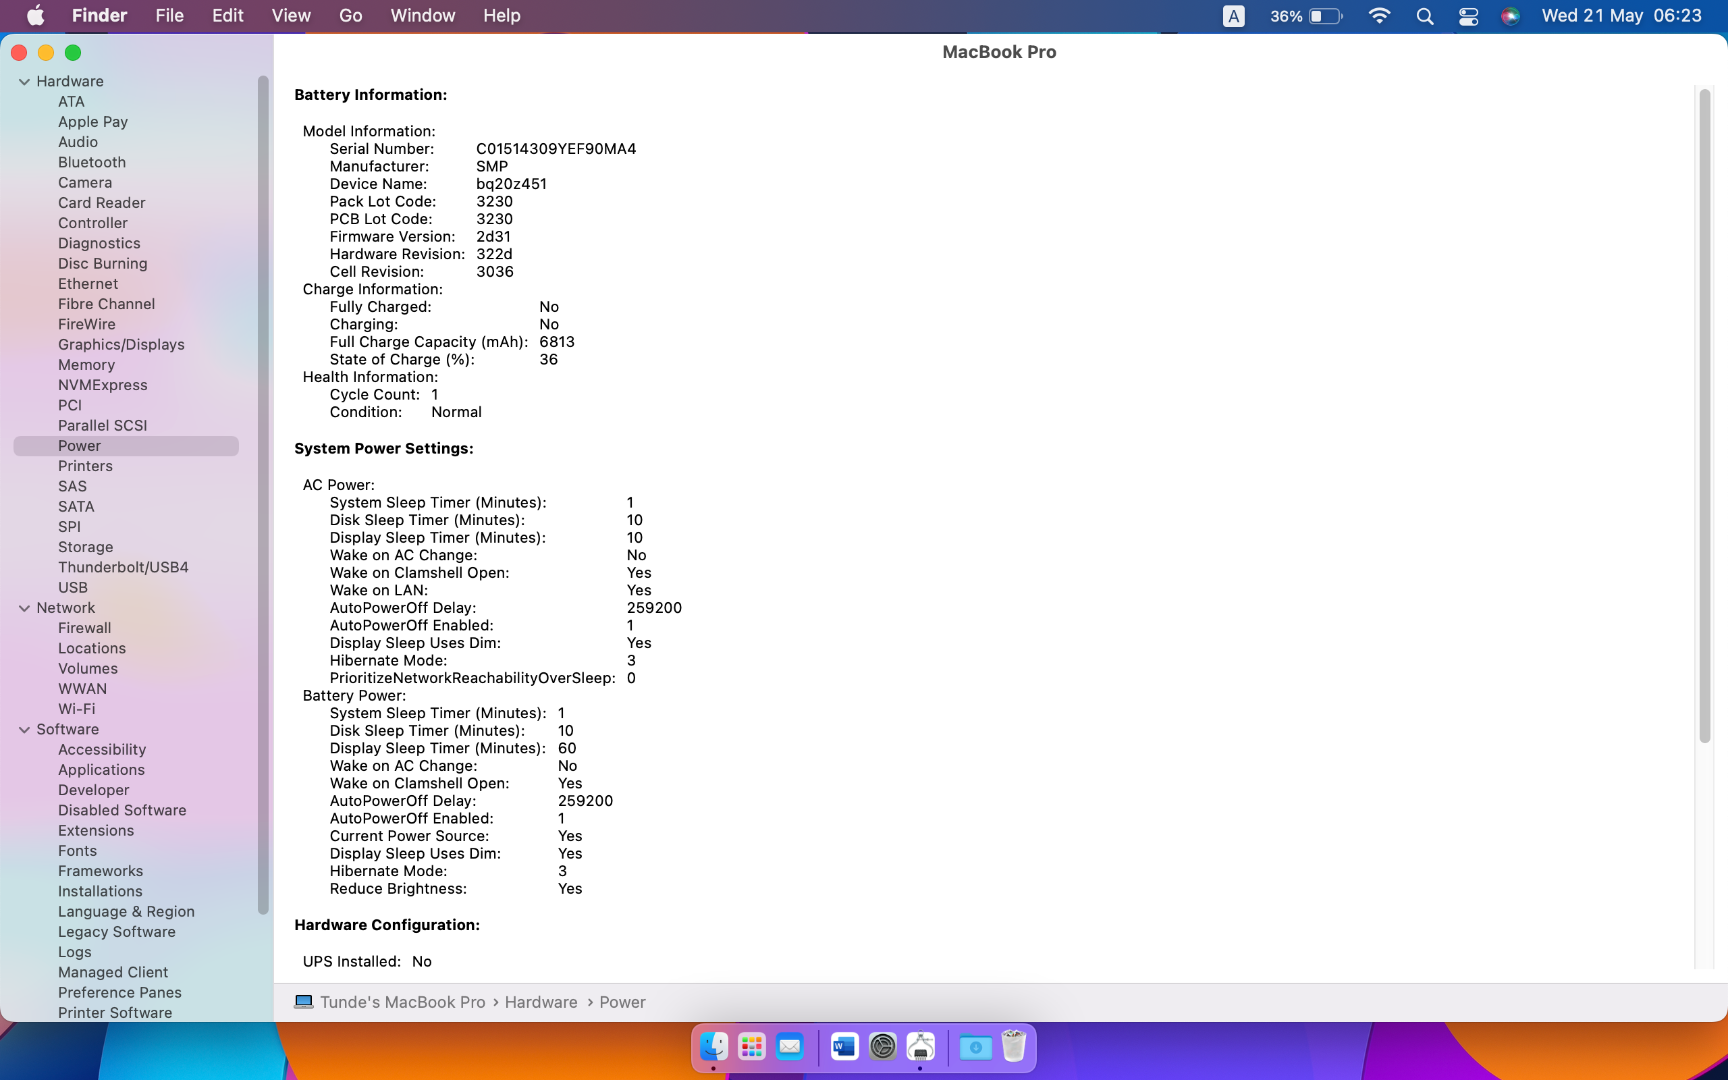Open the Apple menu
Image resolution: width=1728 pixels, height=1080 pixels.
click(35, 15)
